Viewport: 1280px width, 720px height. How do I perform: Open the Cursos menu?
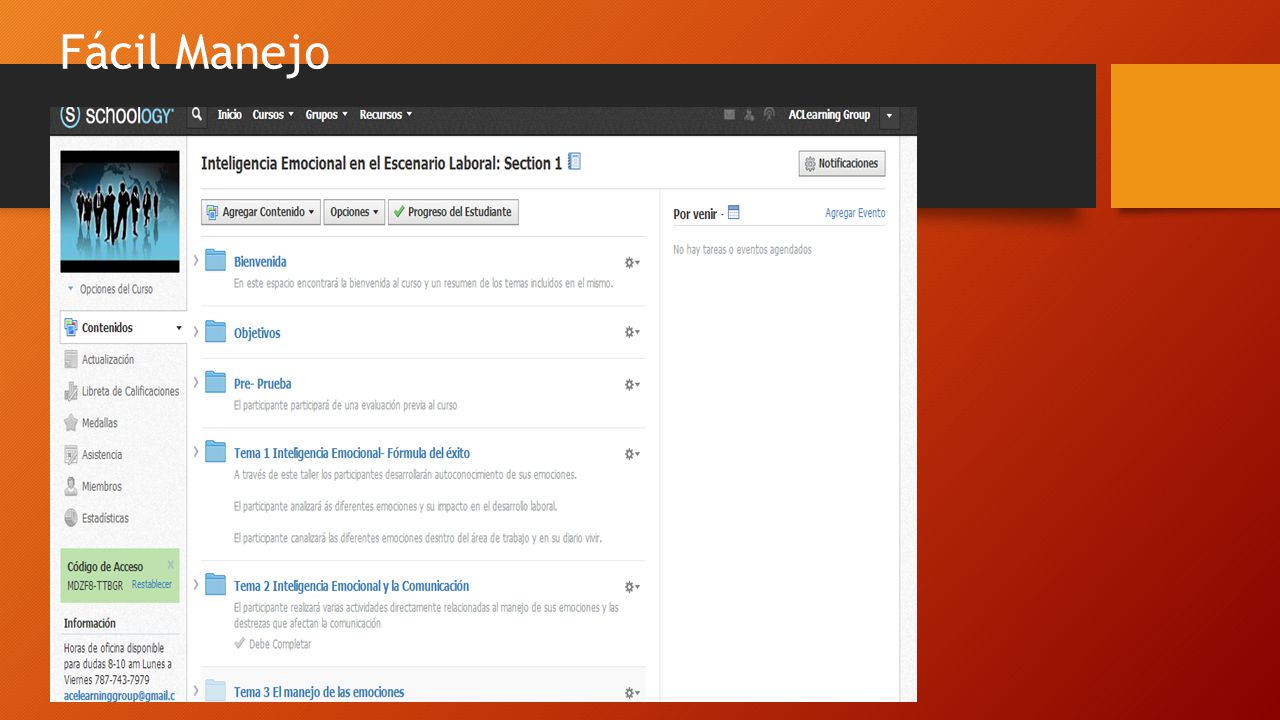point(273,115)
